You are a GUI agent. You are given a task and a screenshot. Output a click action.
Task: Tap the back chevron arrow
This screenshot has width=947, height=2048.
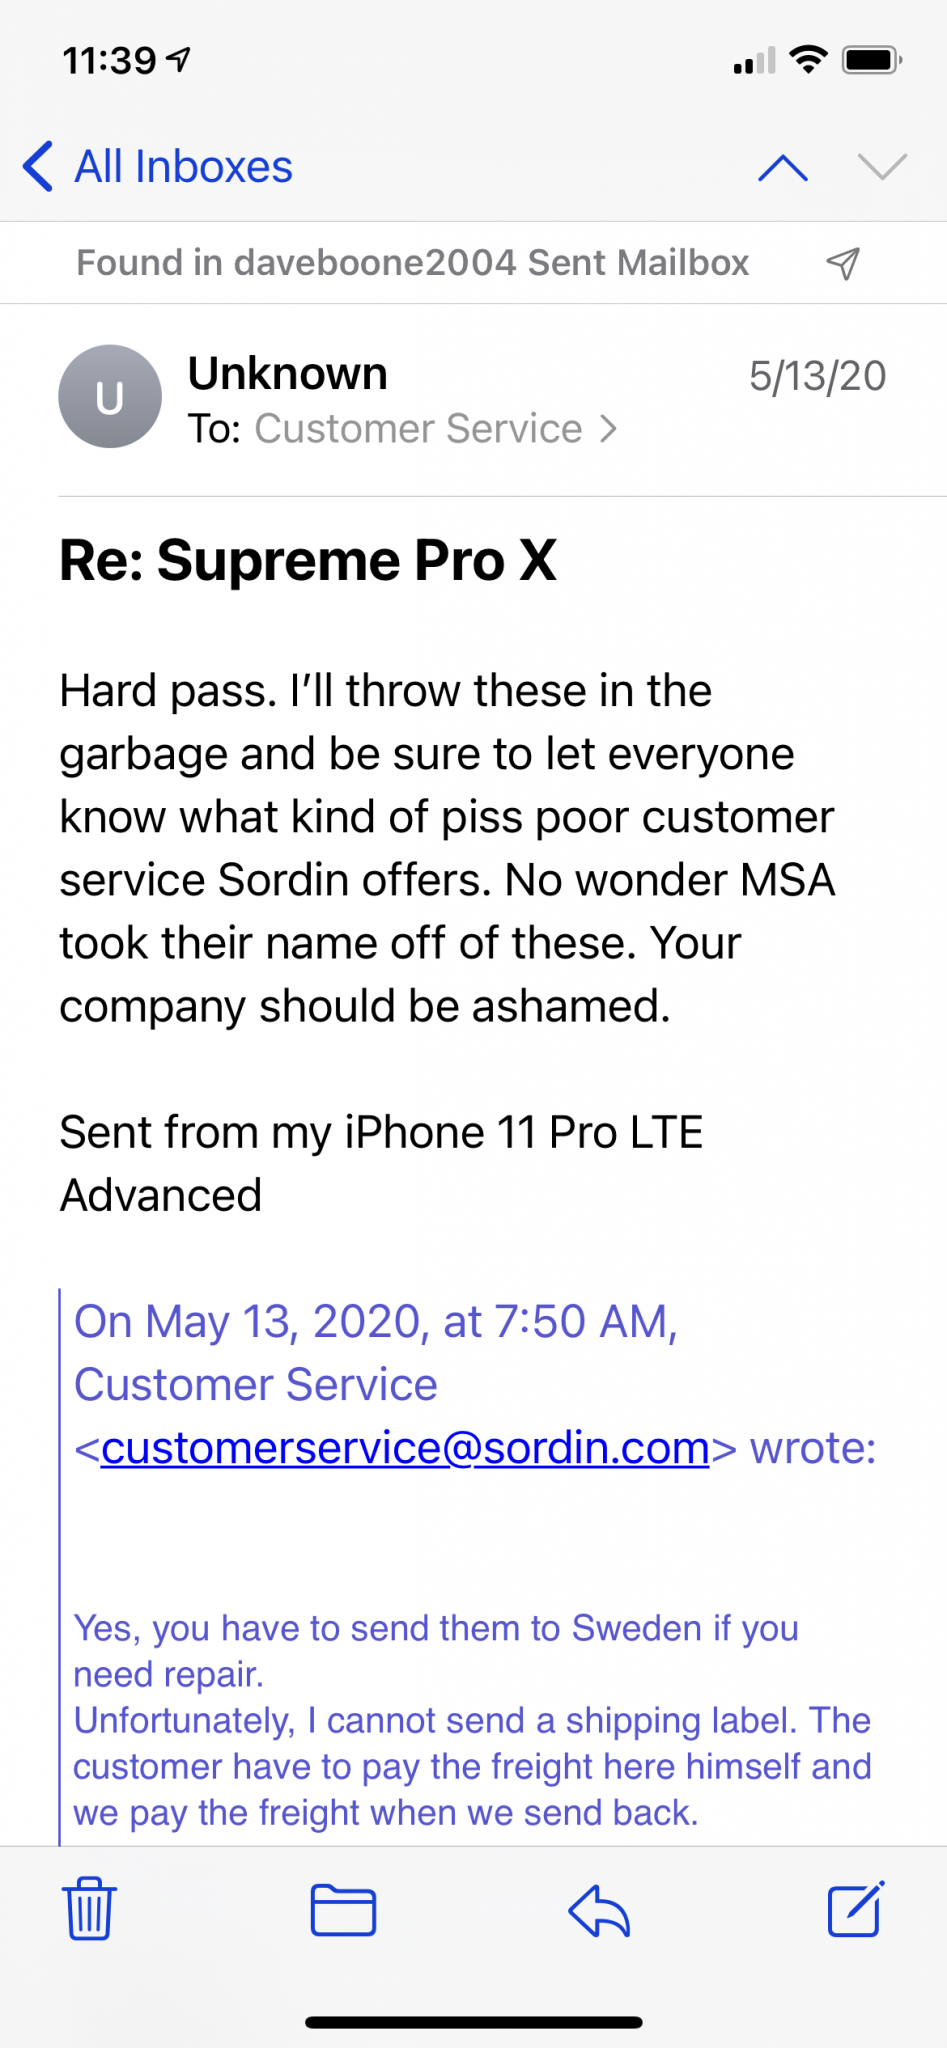click(x=38, y=166)
